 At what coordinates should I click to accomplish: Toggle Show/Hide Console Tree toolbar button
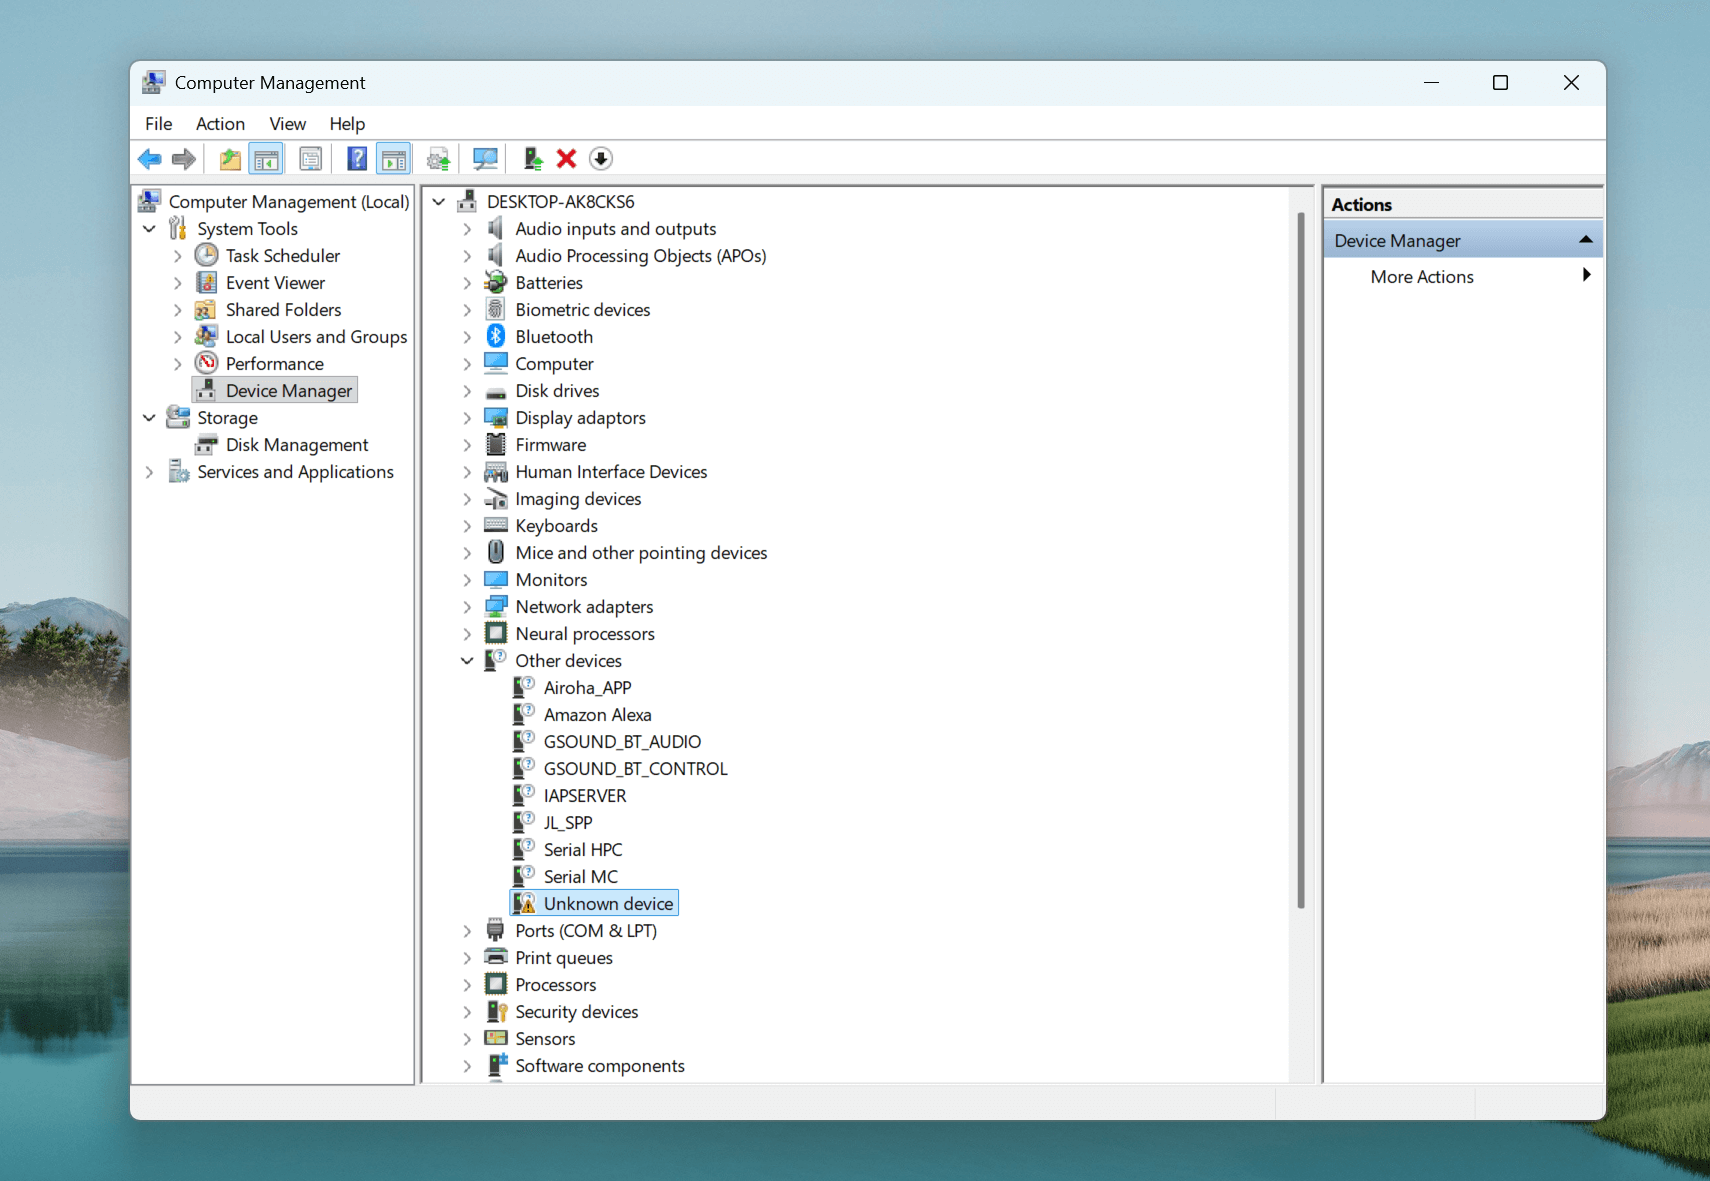266,159
